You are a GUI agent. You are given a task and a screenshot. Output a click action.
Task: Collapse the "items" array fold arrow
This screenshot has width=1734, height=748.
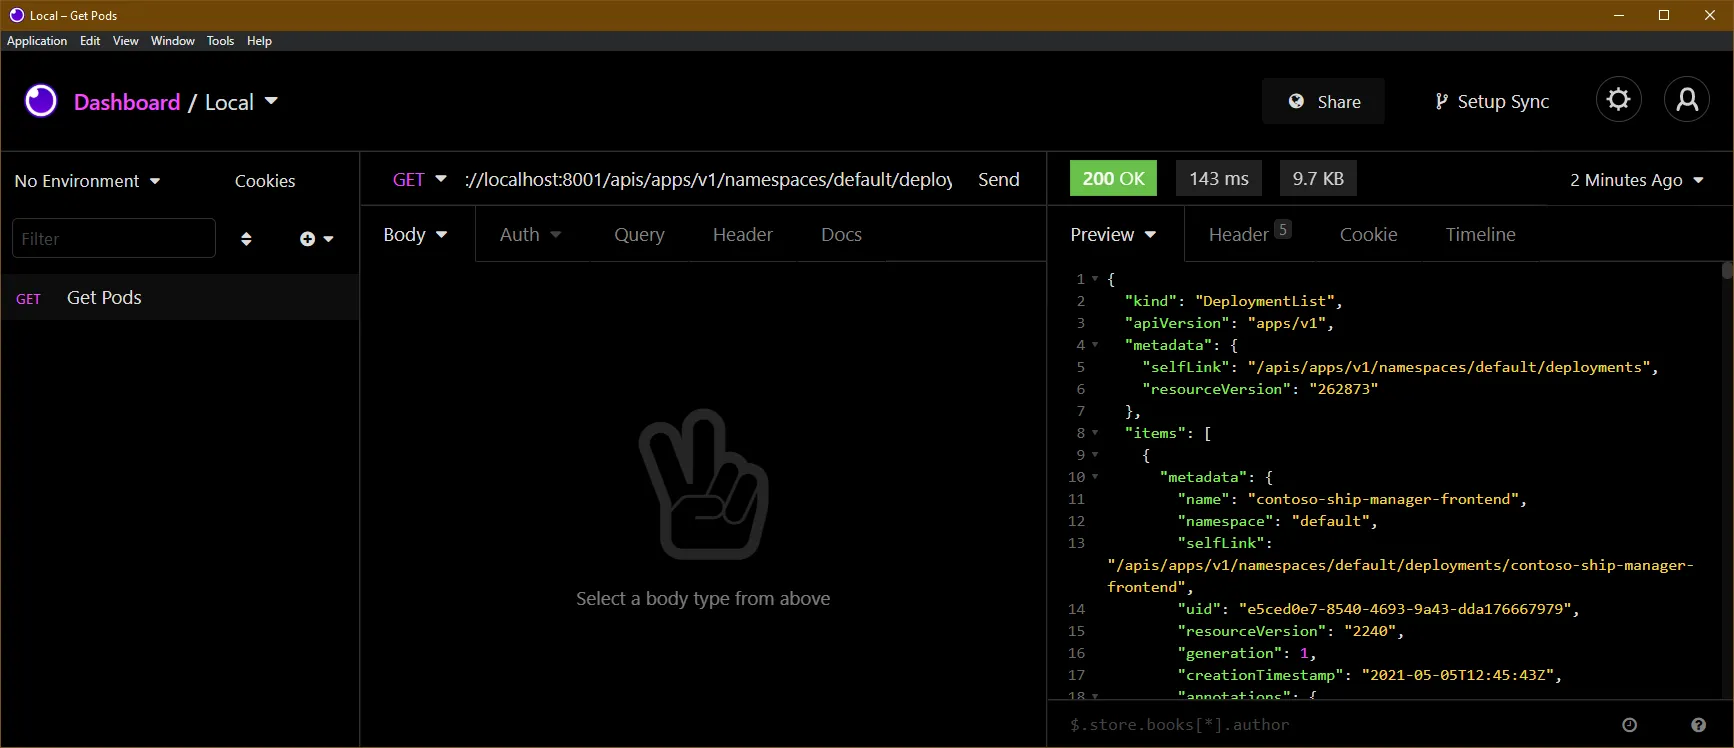(x=1095, y=433)
